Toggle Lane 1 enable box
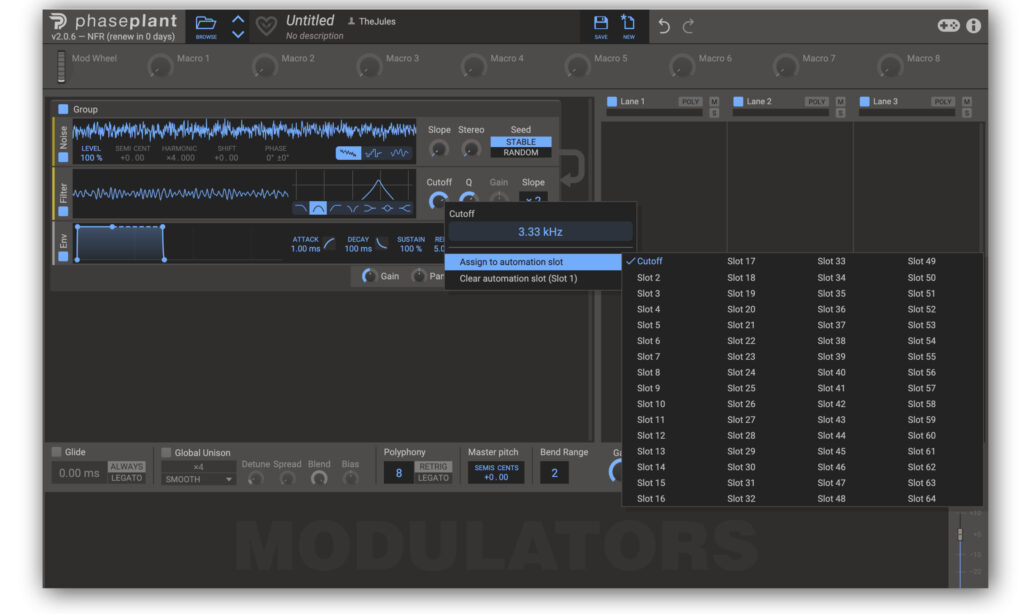 tap(612, 101)
